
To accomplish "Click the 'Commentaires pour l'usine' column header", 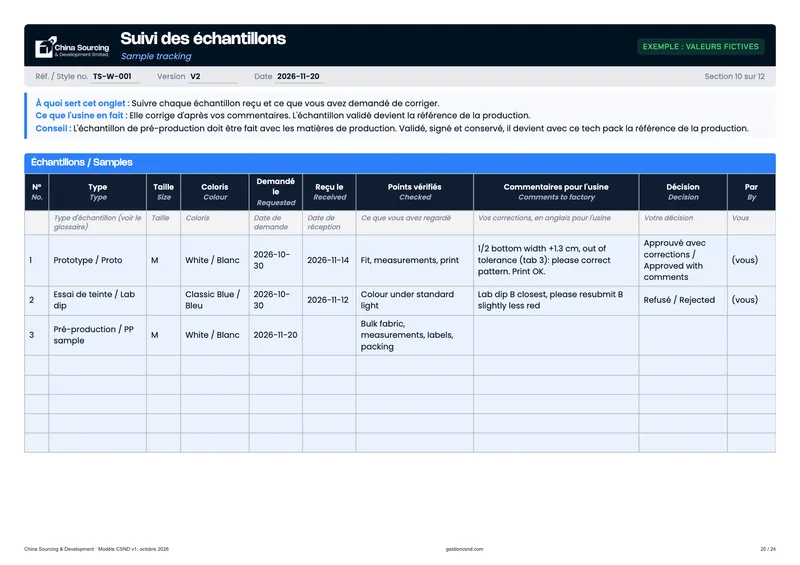I will coord(556,192).
